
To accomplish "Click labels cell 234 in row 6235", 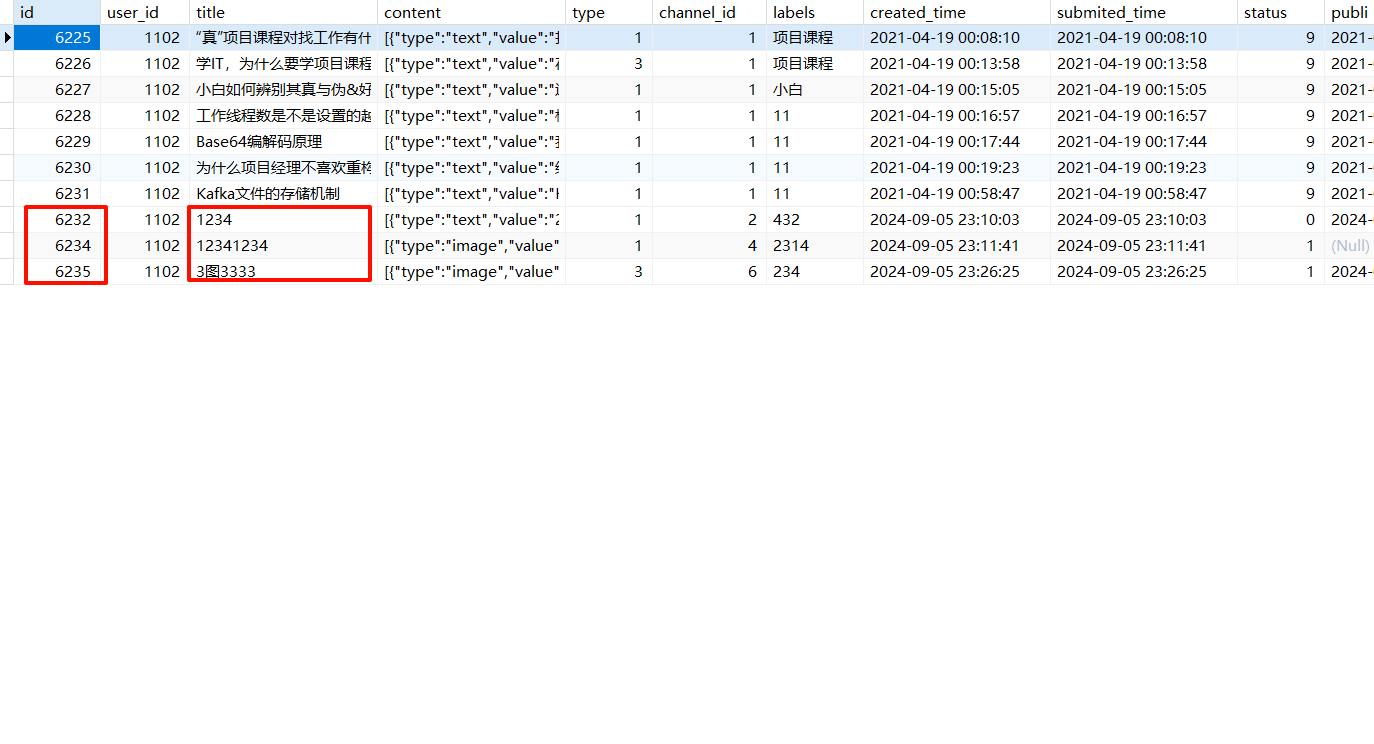I will point(815,272).
